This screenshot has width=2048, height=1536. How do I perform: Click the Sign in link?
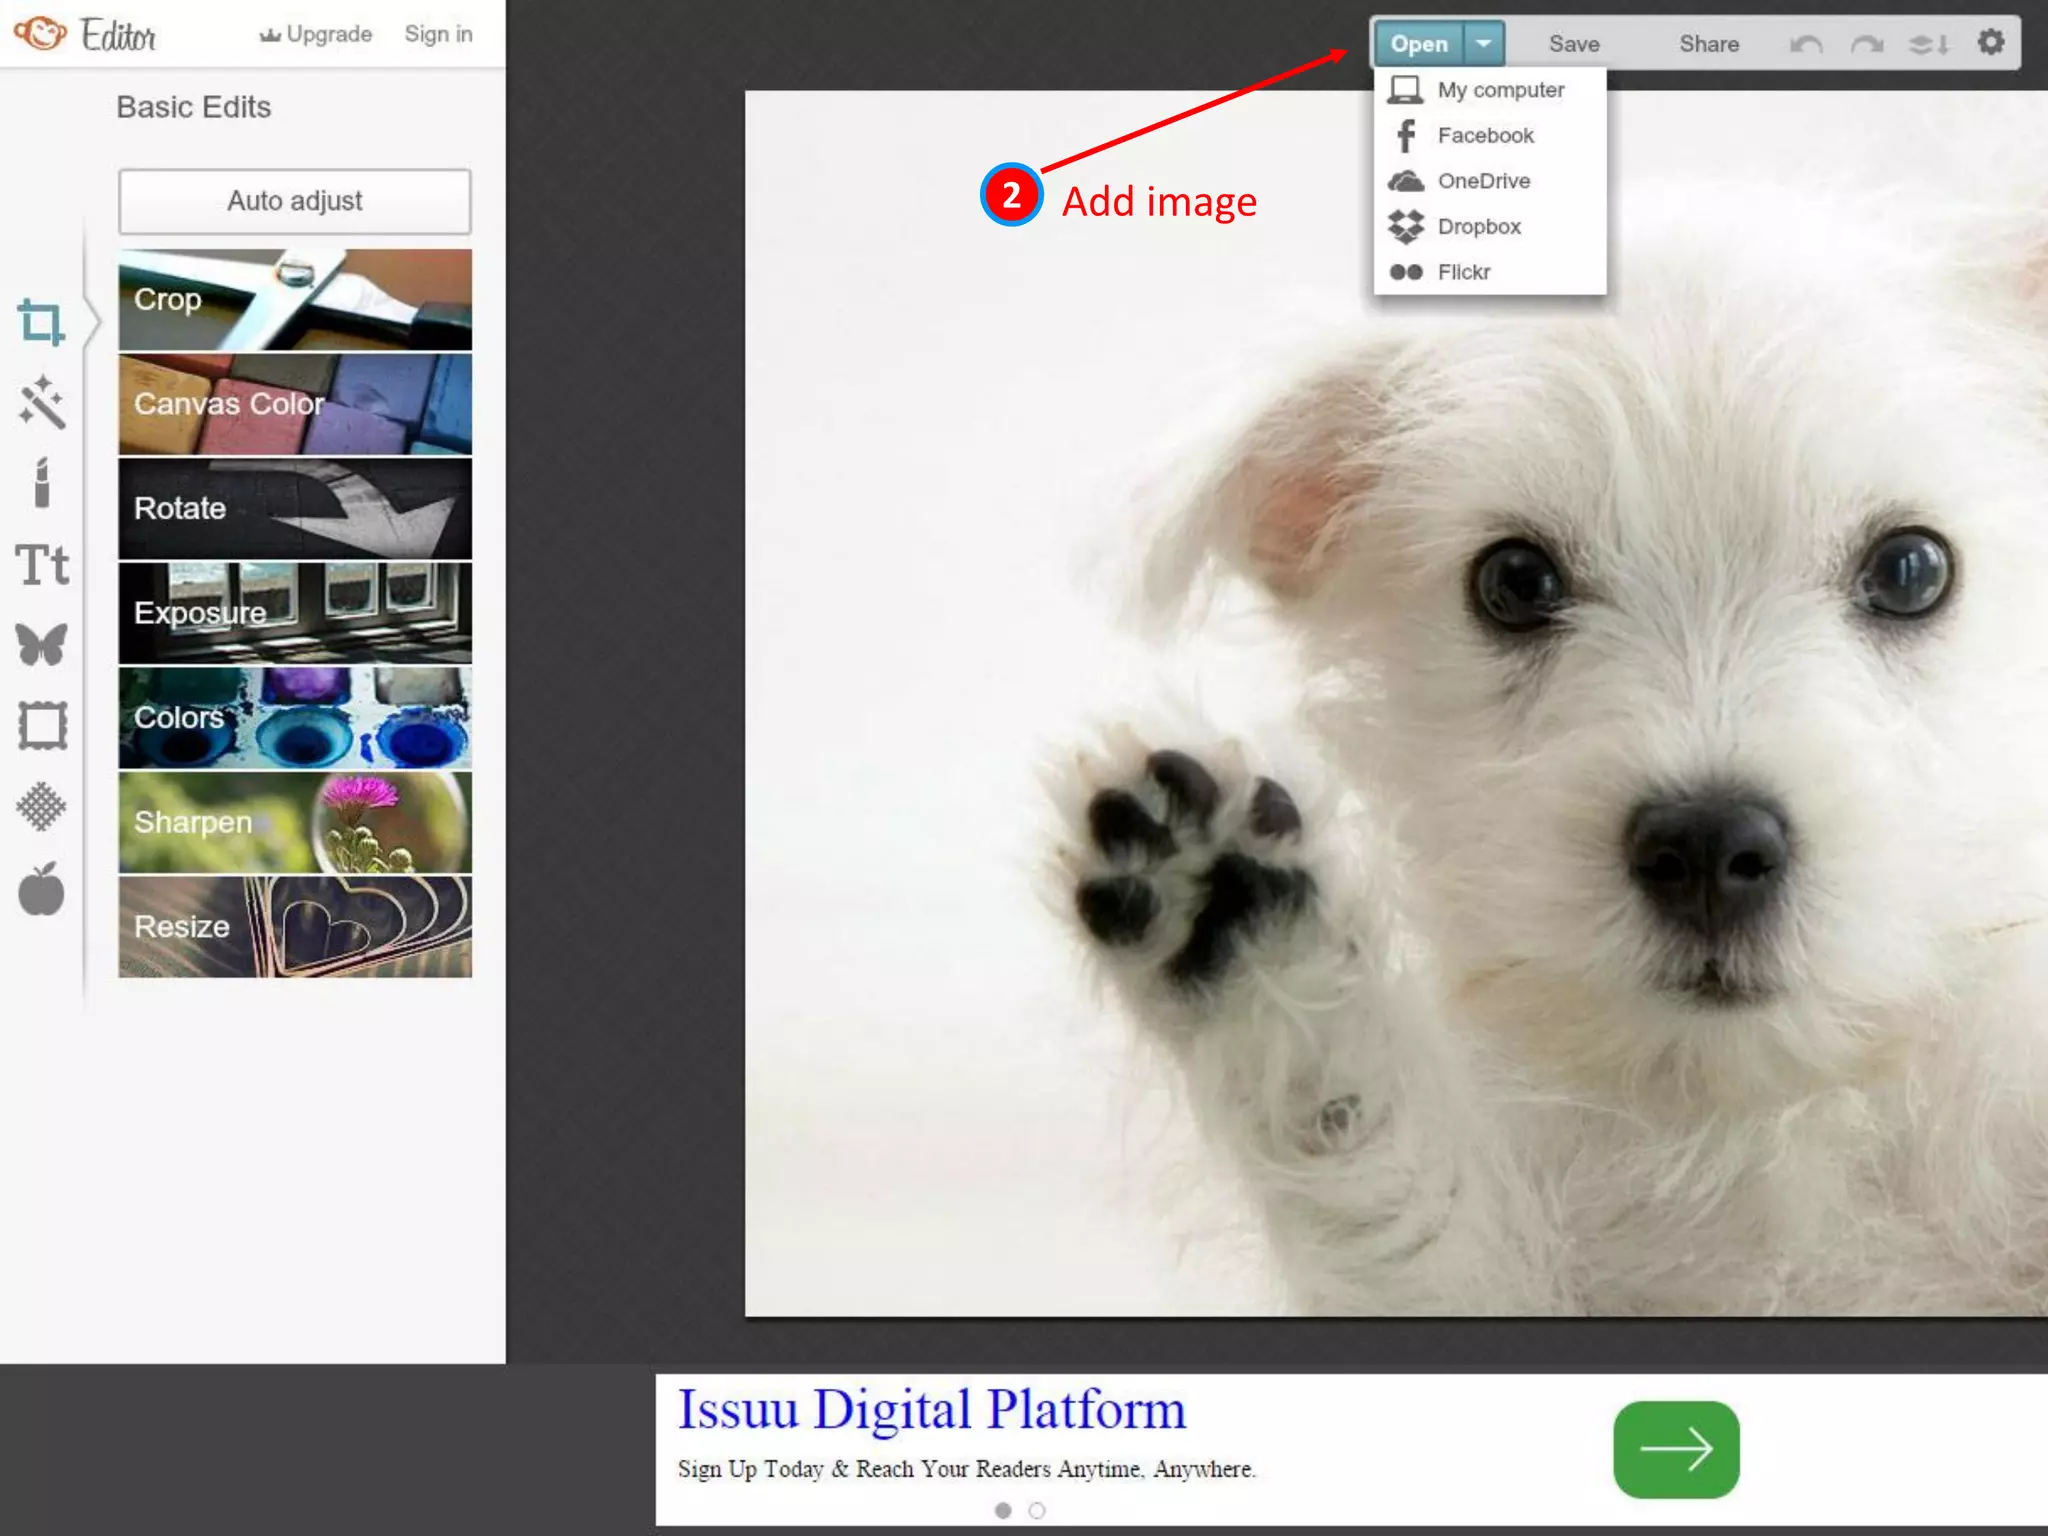coord(438,34)
